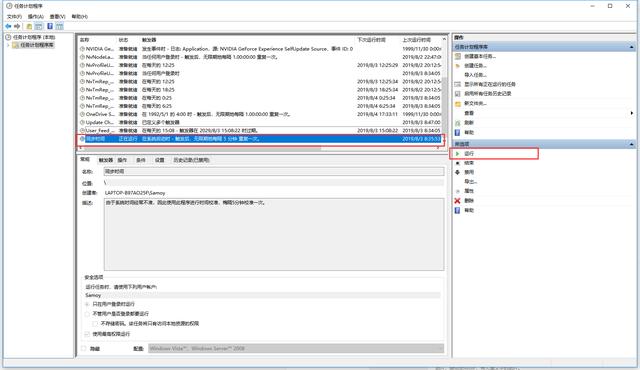This screenshot has width=640, height=370.
Task: Click 导出... in the selected item actions
Action: (x=470, y=182)
